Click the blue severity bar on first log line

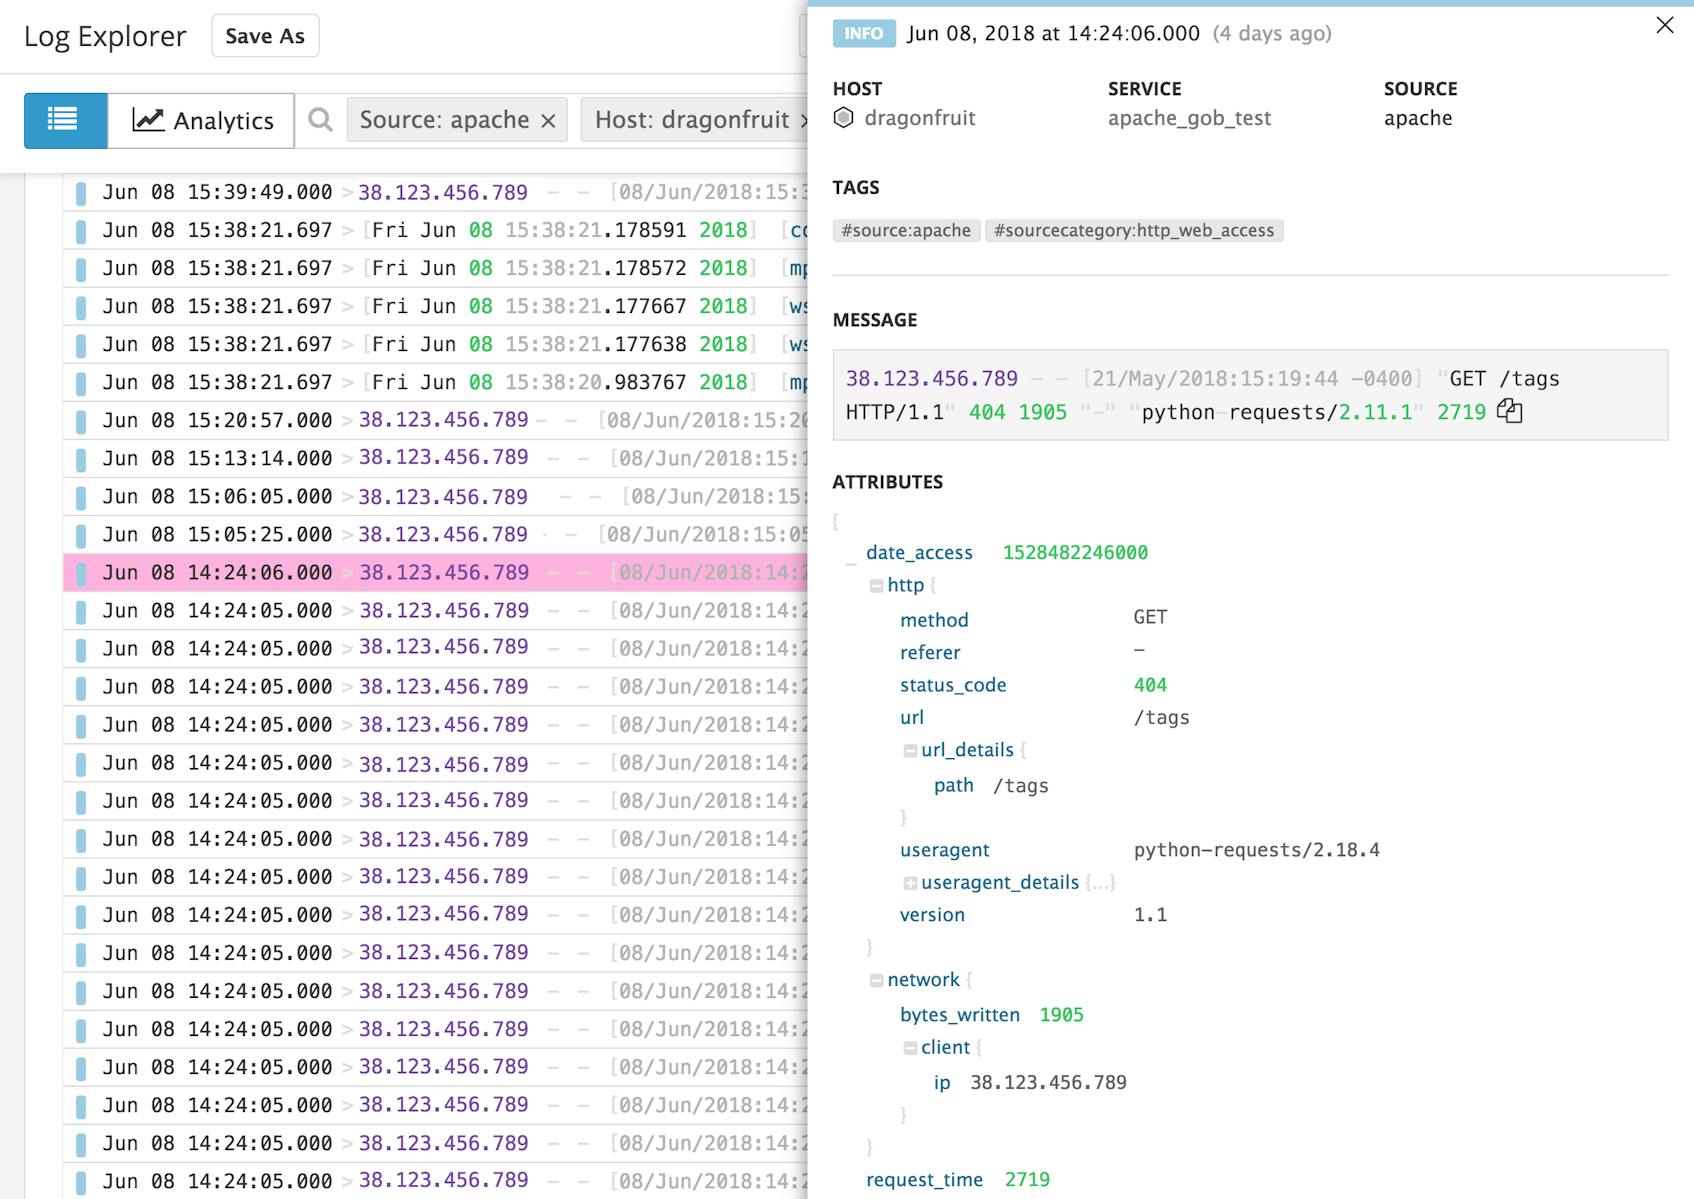pyautogui.click(x=83, y=191)
